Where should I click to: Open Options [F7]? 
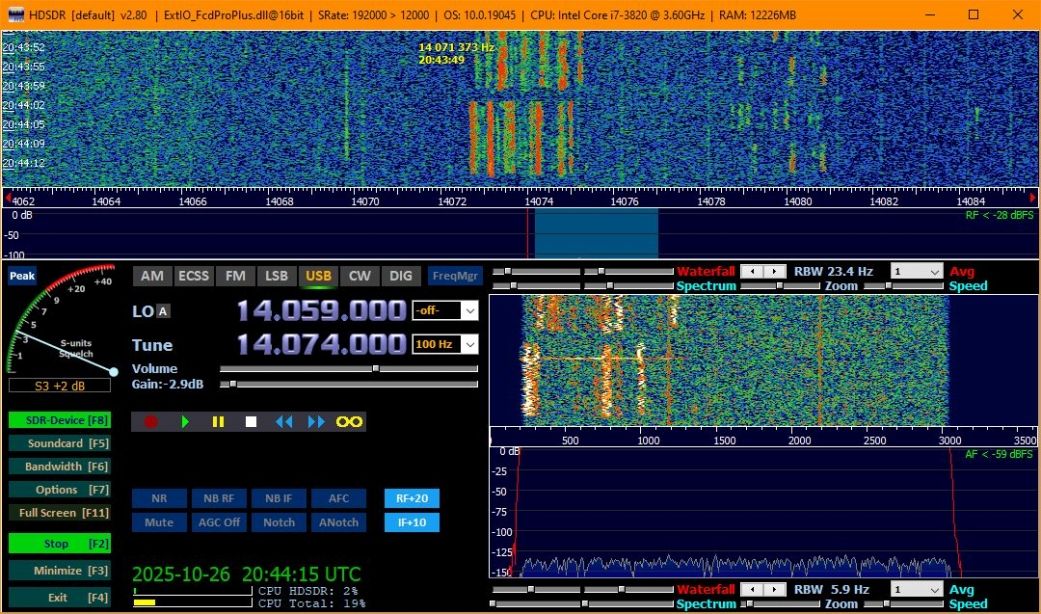pos(58,490)
